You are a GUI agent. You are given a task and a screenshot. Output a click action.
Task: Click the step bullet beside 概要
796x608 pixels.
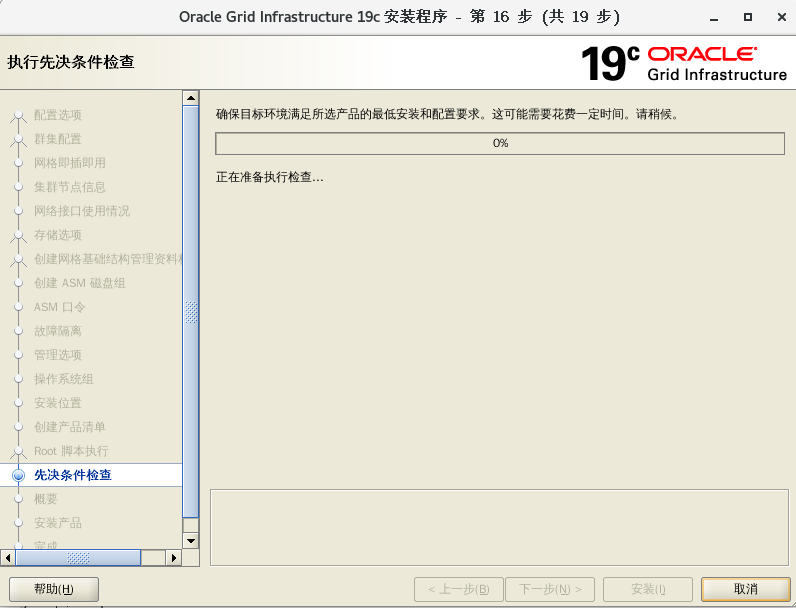tap(18, 499)
